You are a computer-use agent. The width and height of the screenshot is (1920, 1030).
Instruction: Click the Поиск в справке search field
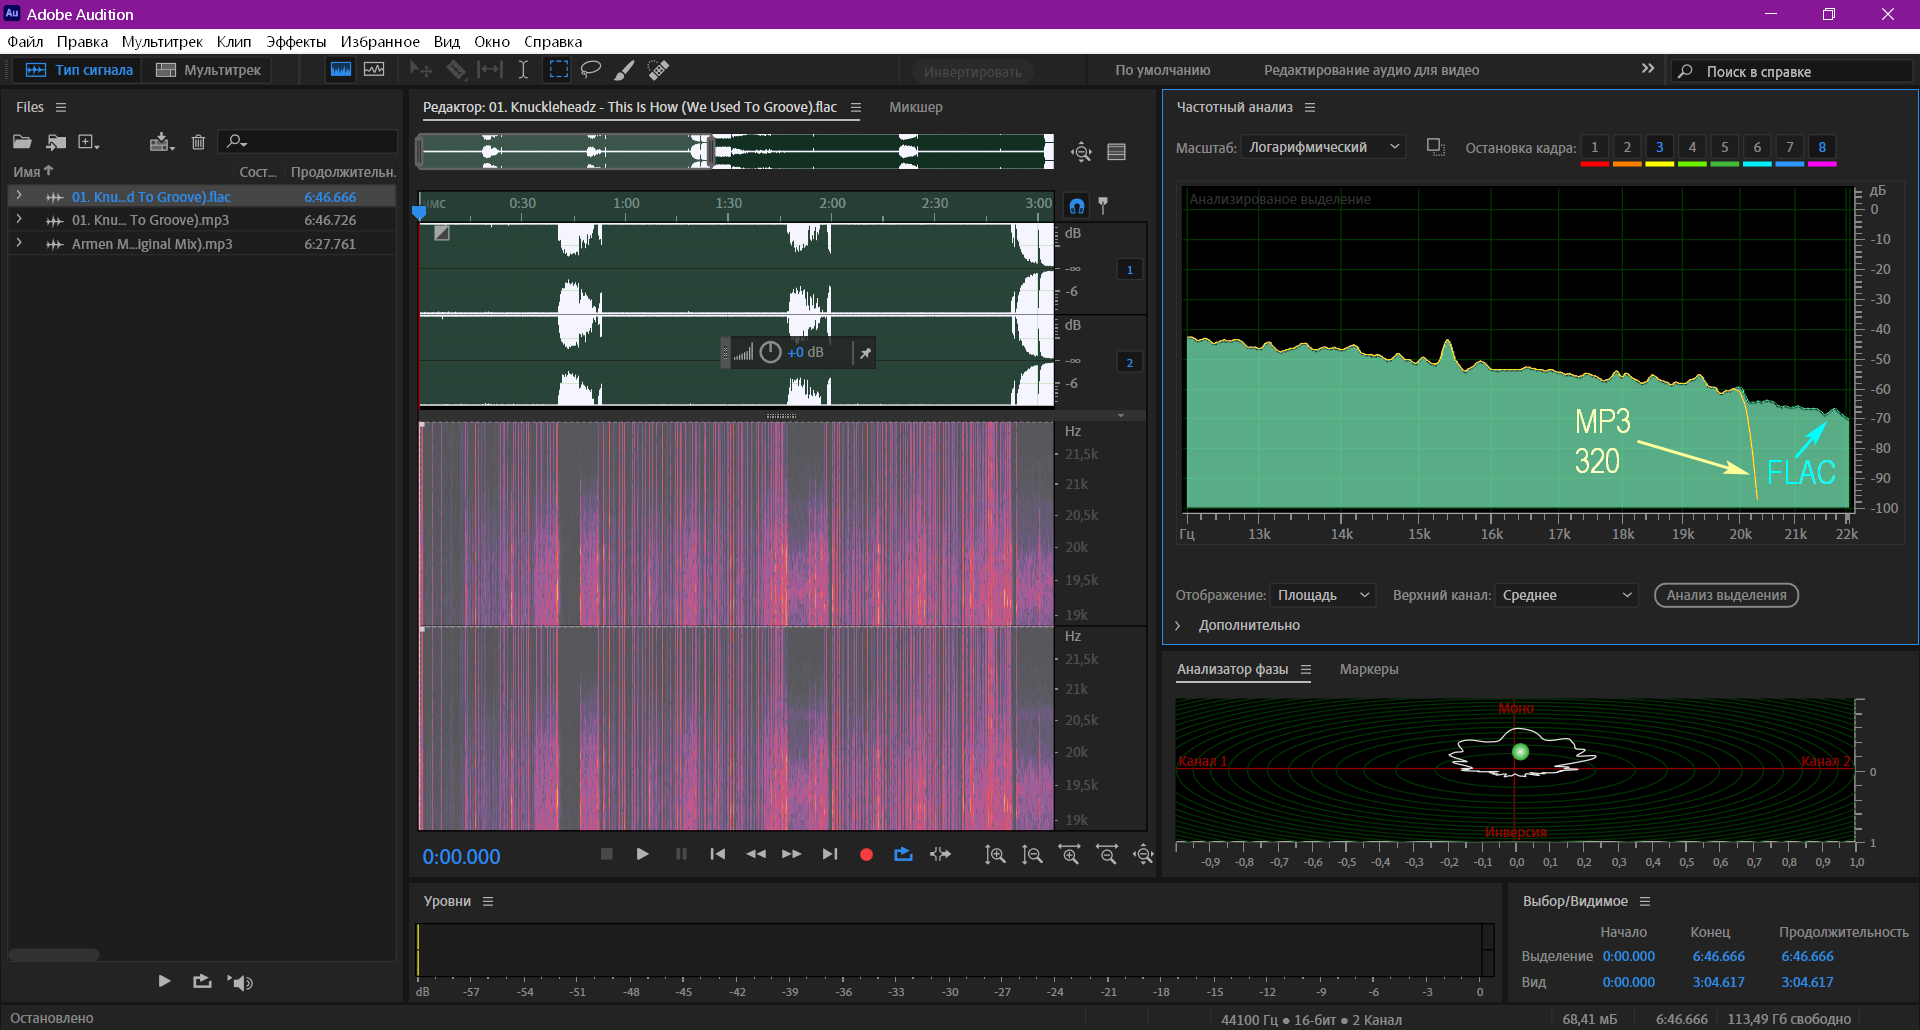pyautogui.click(x=1792, y=71)
